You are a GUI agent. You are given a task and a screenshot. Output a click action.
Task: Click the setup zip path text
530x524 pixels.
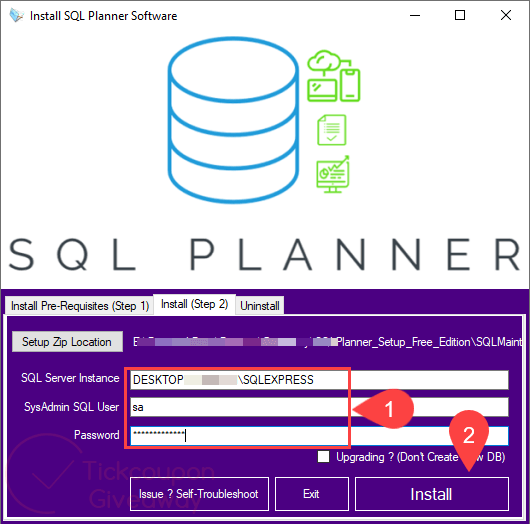tap(327, 342)
